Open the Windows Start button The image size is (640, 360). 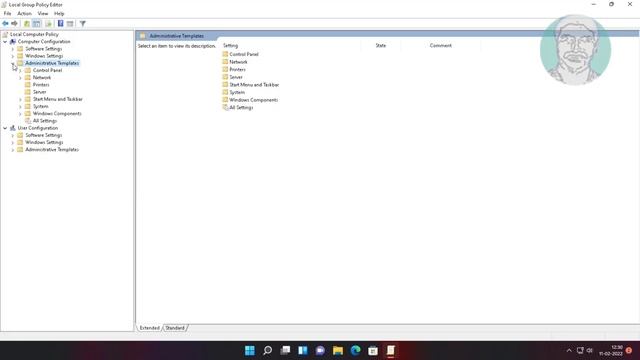click(250, 350)
